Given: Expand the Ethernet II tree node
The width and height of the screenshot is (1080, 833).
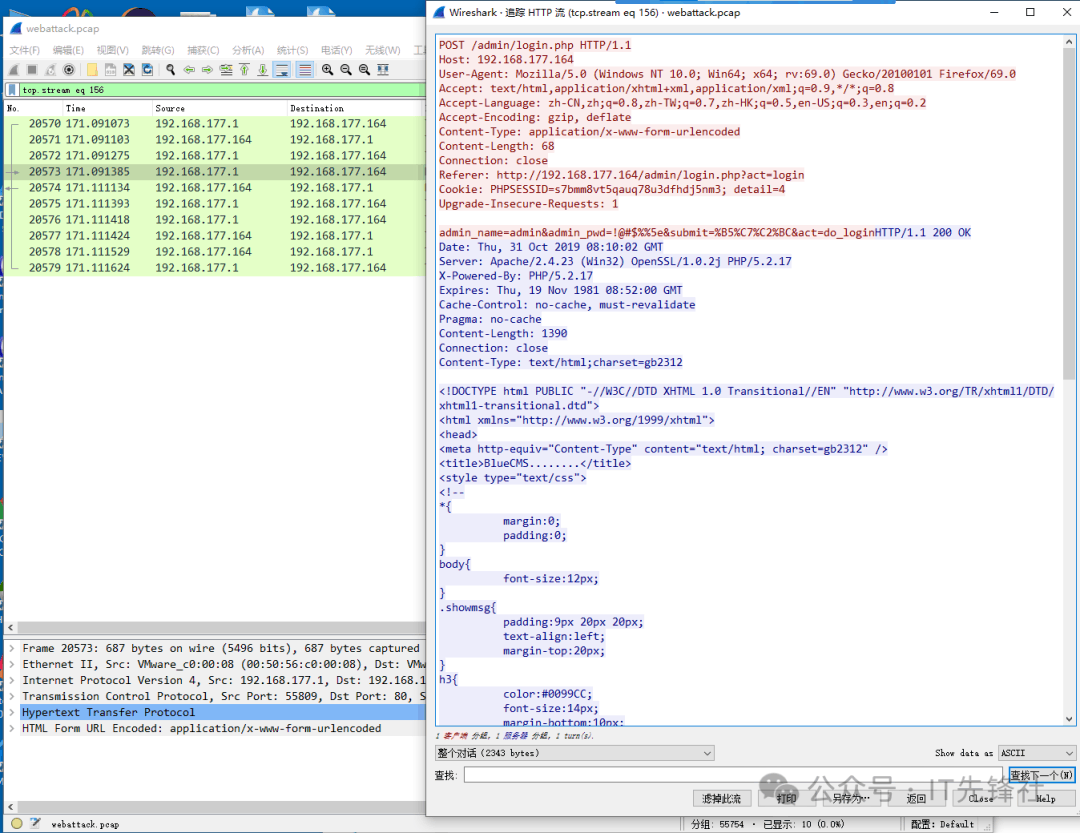Looking at the screenshot, I should pos(12,665).
